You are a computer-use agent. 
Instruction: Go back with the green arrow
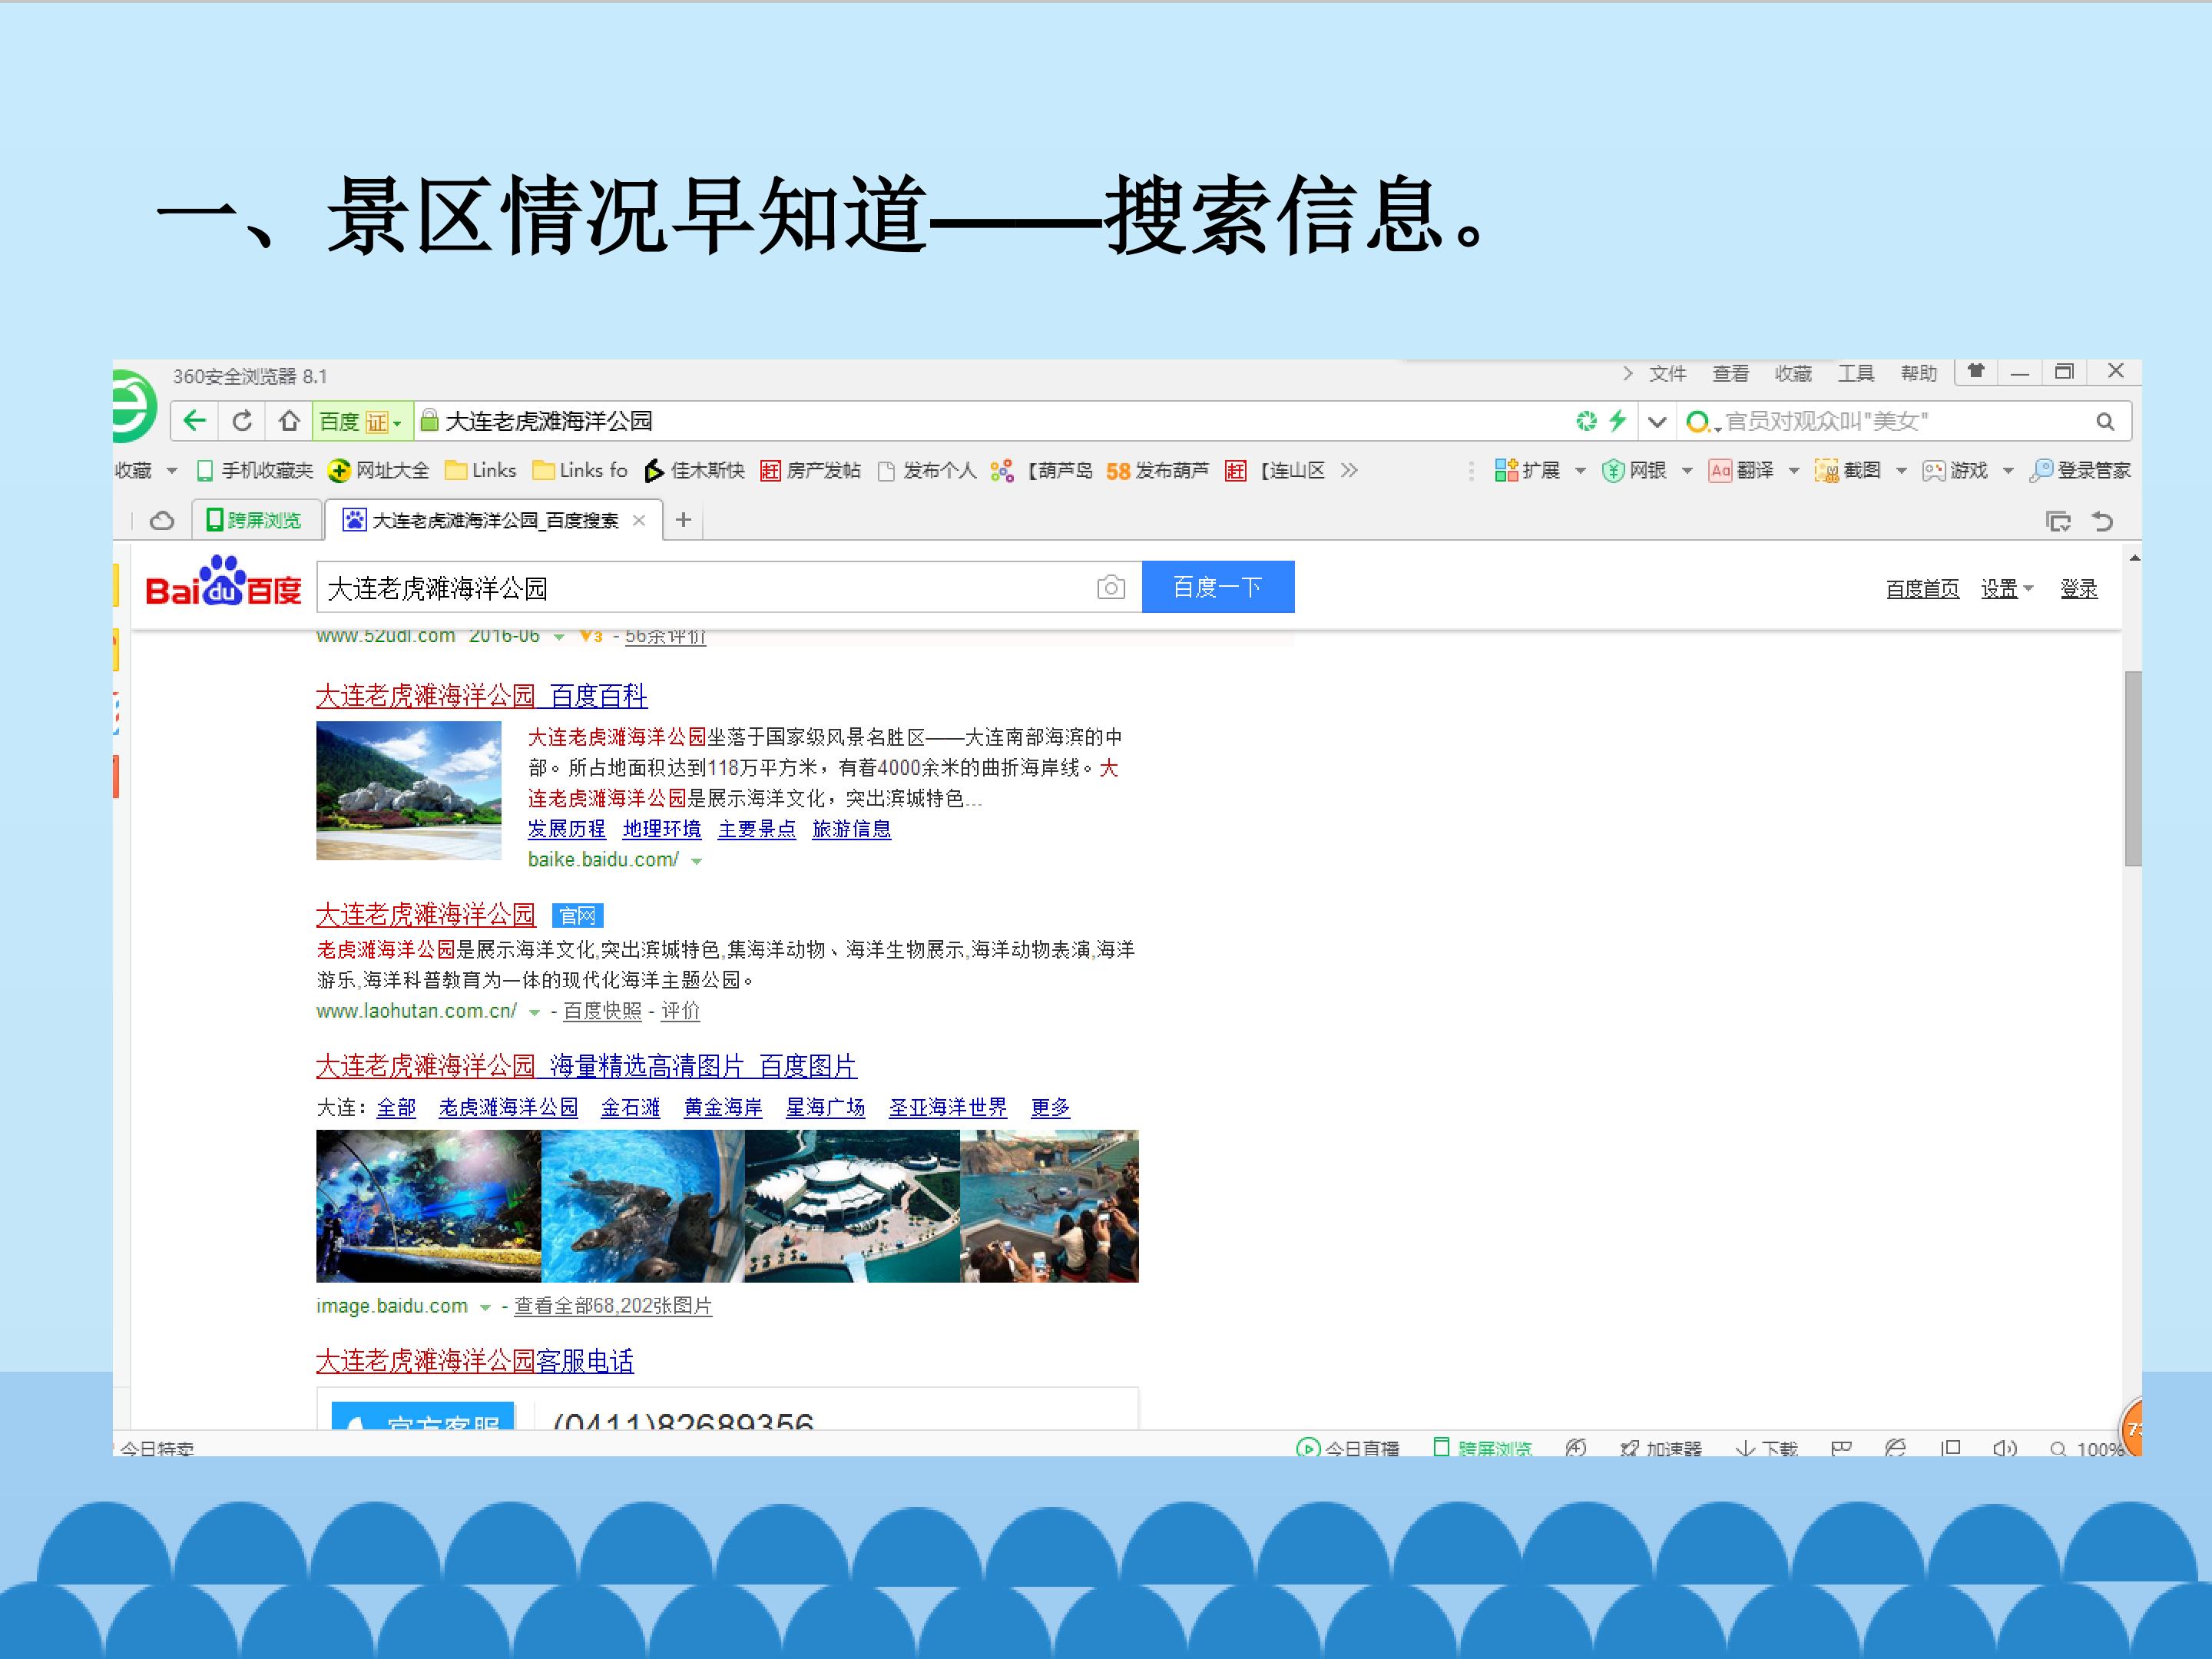coord(195,421)
